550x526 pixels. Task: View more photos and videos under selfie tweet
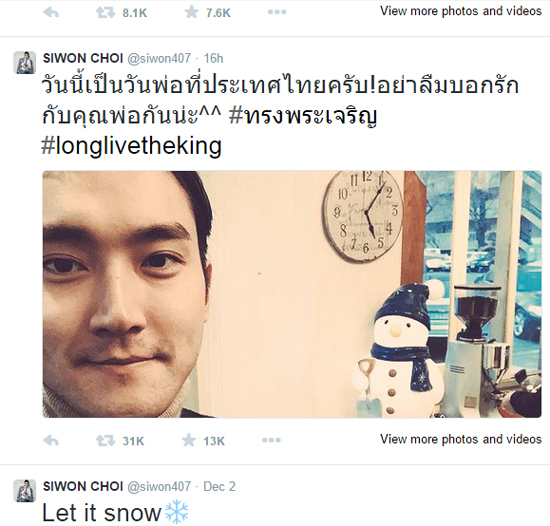click(461, 439)
